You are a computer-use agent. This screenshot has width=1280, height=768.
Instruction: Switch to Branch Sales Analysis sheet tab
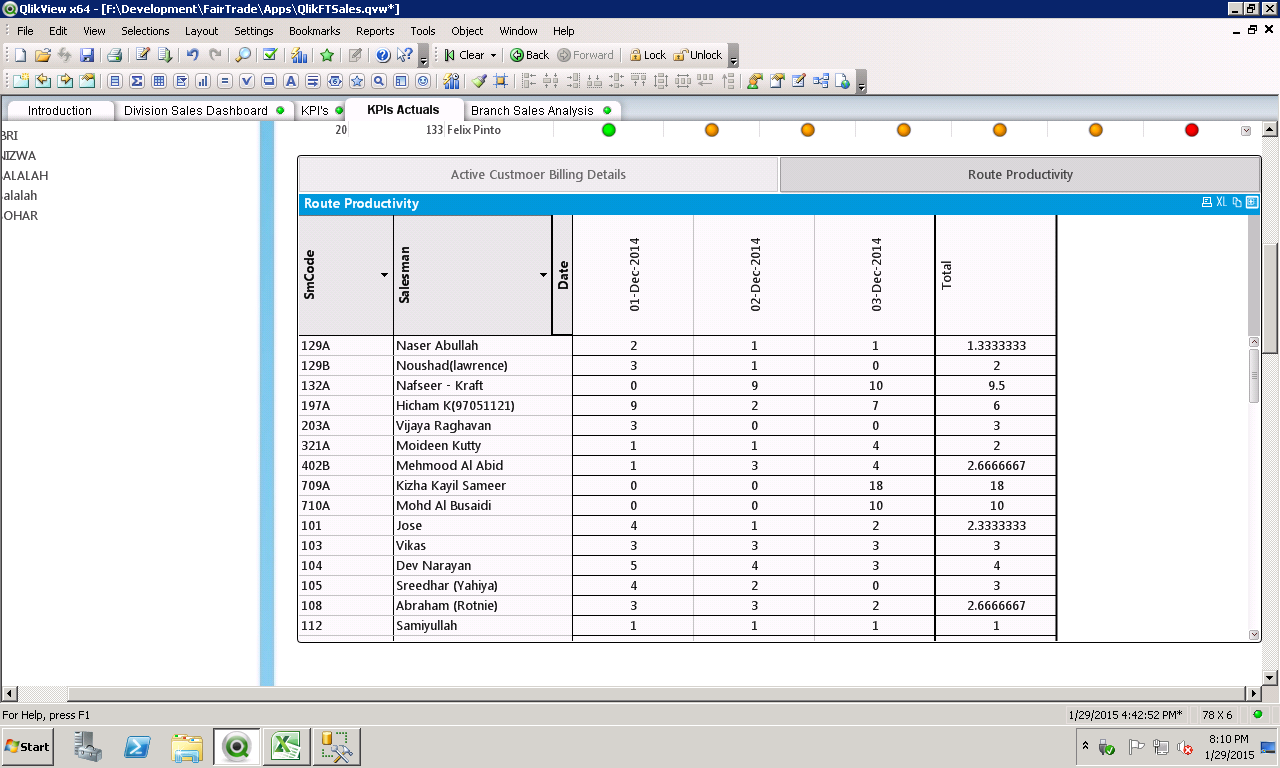click(532, 110)
